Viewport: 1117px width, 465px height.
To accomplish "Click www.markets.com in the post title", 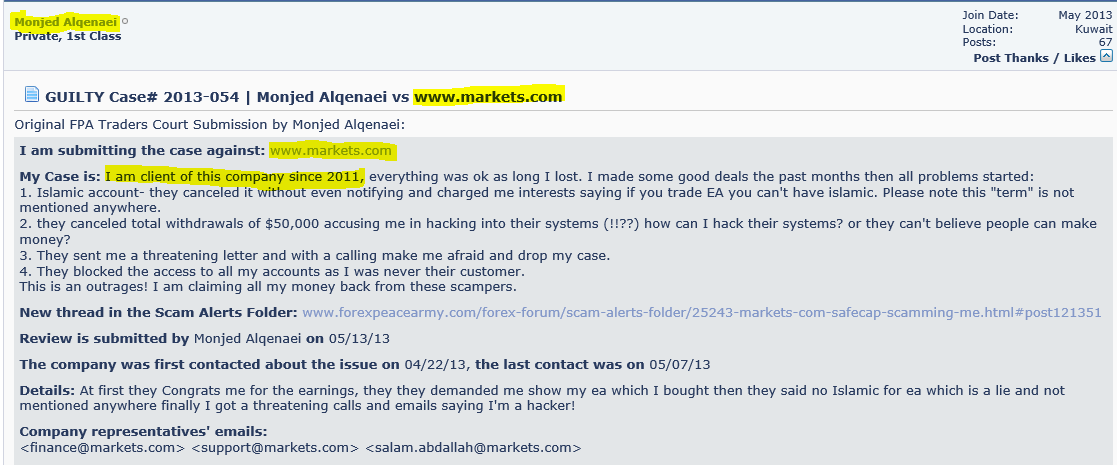I will tap(489, 96).
